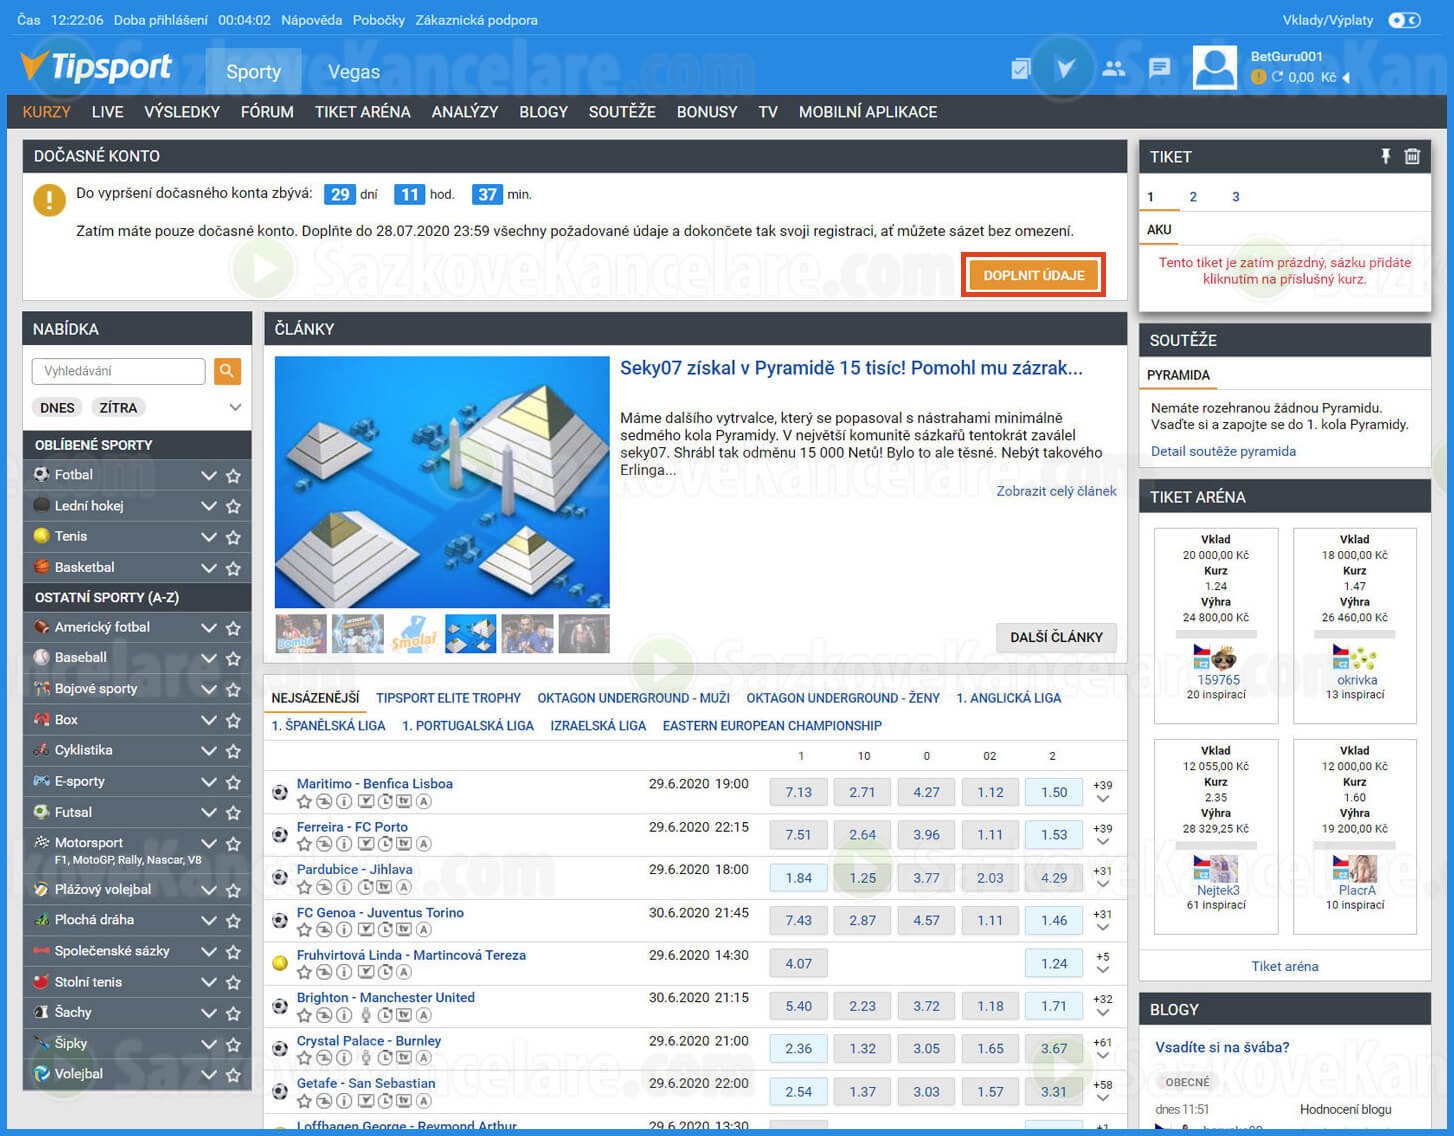Screen dimensions: 1454x1136
Task: Open ticket card by user Nejtek3
Action: (x=1216, y=837)
